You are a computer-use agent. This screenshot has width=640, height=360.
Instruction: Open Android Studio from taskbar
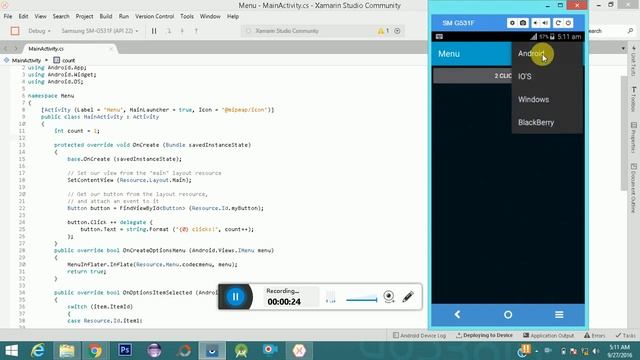(241, 351)
